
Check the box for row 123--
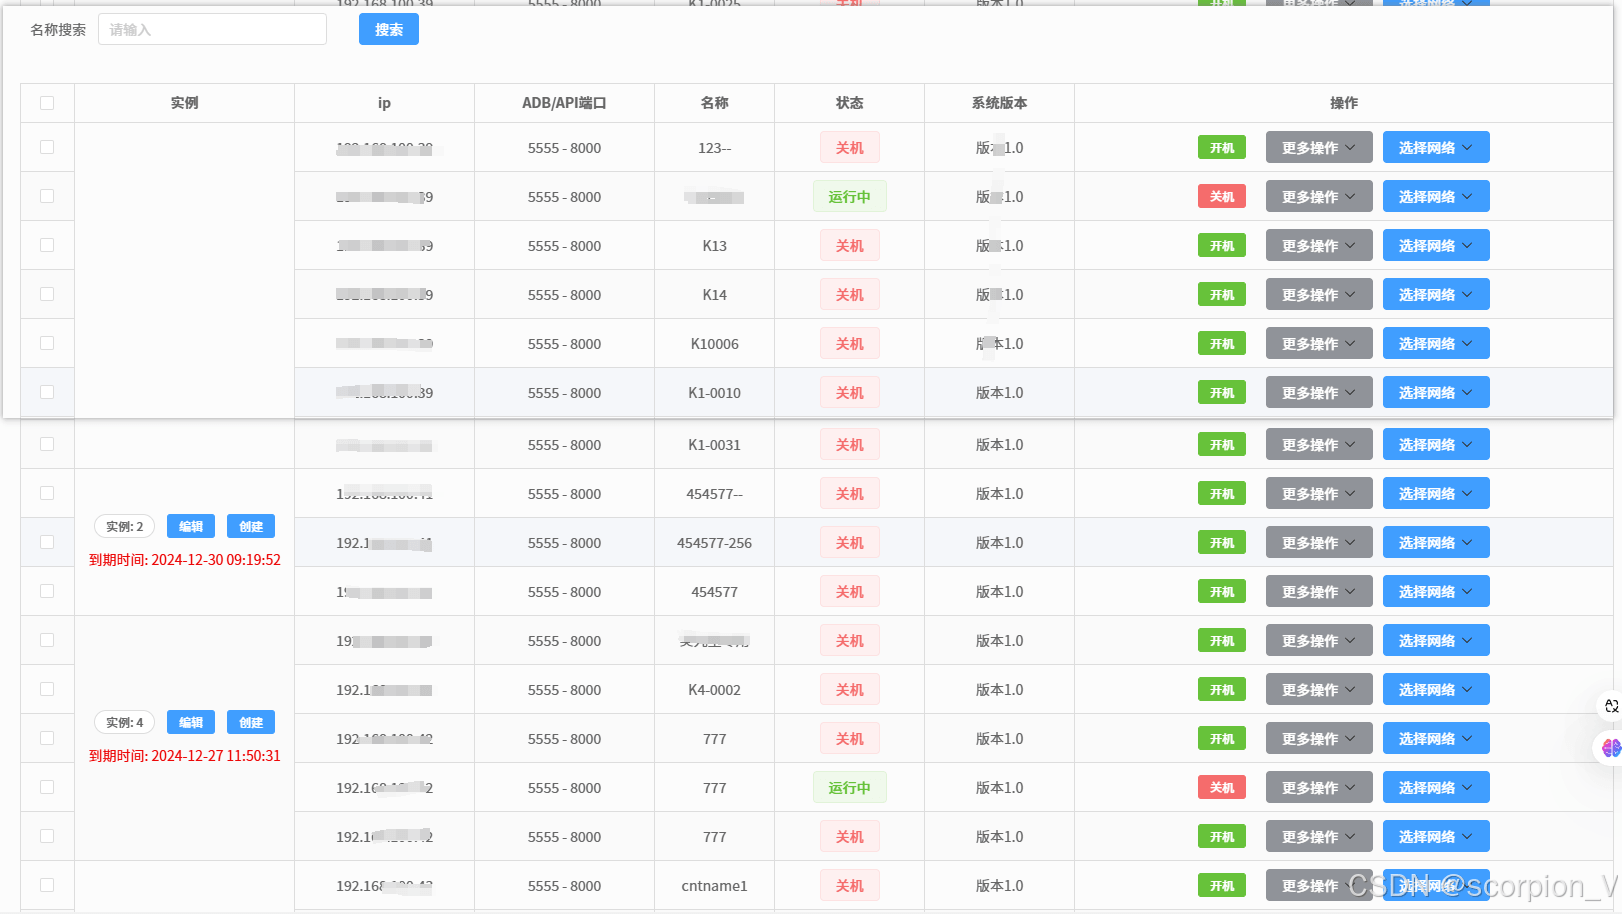[47, 147]
